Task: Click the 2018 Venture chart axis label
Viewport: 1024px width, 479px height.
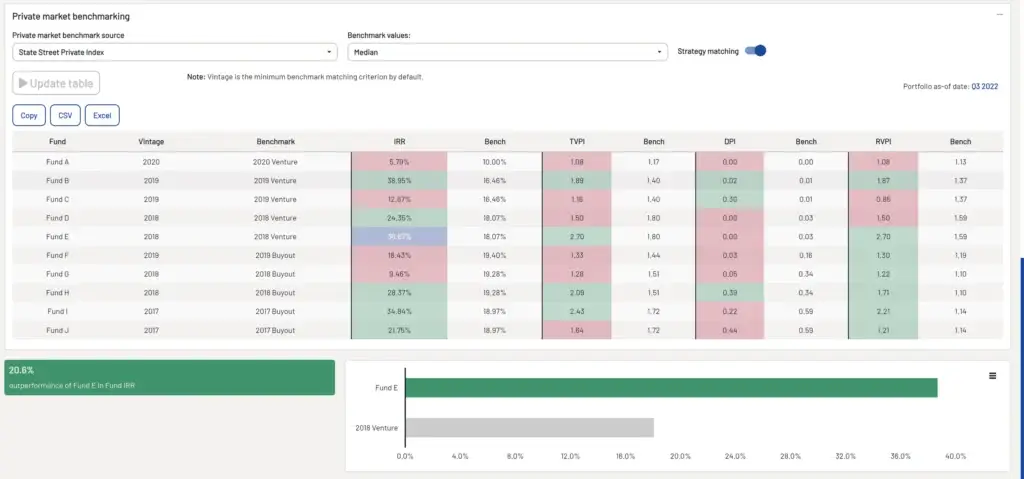Action: tap(377, 428)
